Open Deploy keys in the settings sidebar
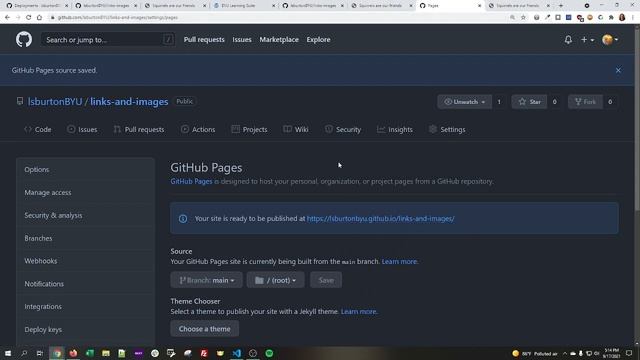Screen dimensions: 640x360 pos(85,329)
